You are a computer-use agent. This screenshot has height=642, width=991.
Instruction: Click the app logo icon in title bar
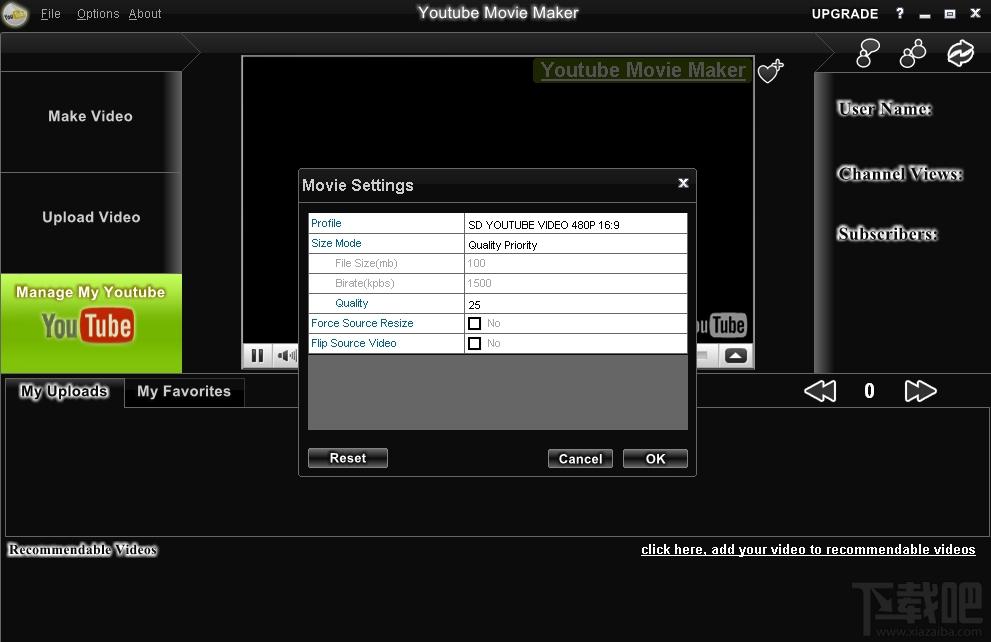15,14
